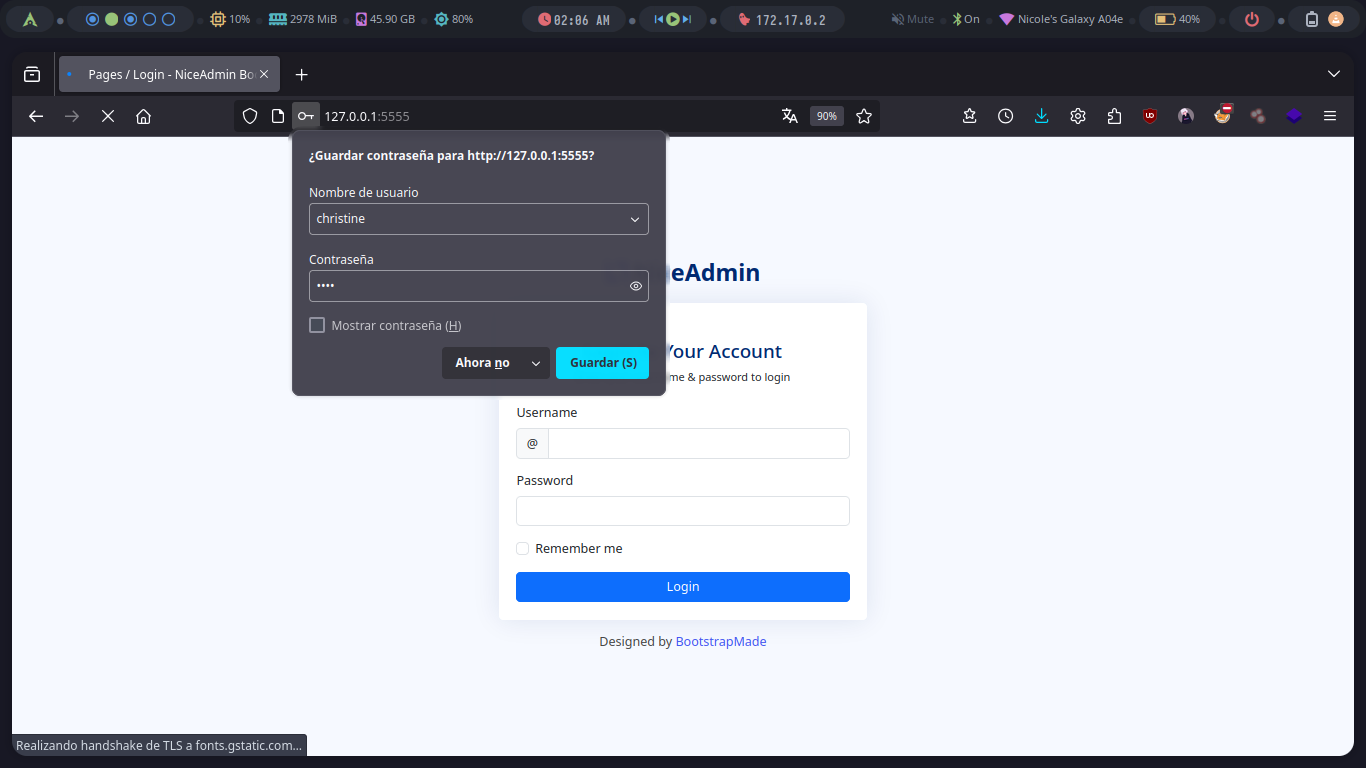Open the hamburger application menu
This screenshot has height=768, width=1366.
click(1330, 116)
